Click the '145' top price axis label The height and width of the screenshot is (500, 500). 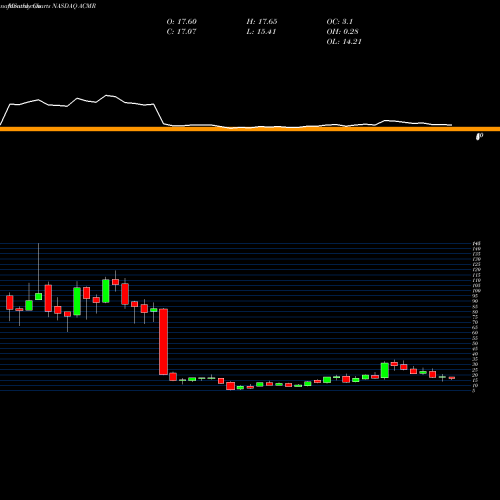pyautogui.click(x=477, y=244)
